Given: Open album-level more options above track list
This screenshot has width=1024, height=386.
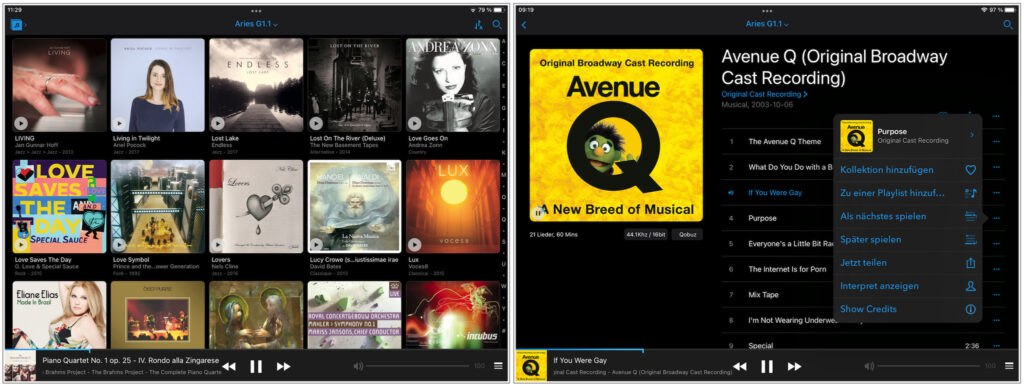Looking at the screenshot, I should tap(996, 116).
